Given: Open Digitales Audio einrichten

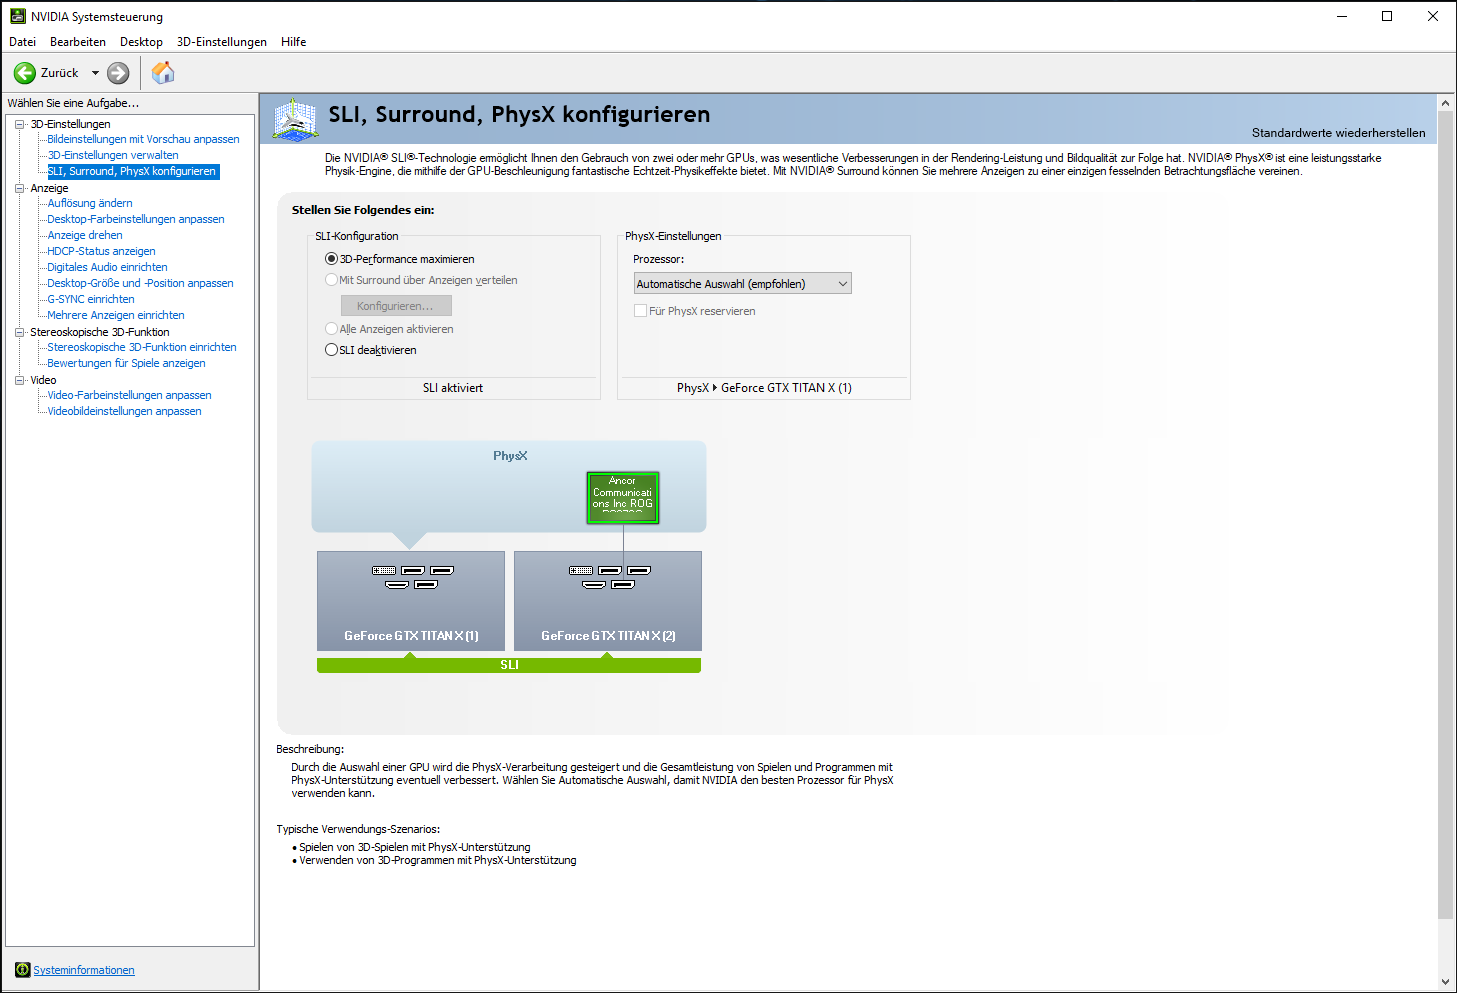Looking at the screenshot, I should tap(107, 267).
